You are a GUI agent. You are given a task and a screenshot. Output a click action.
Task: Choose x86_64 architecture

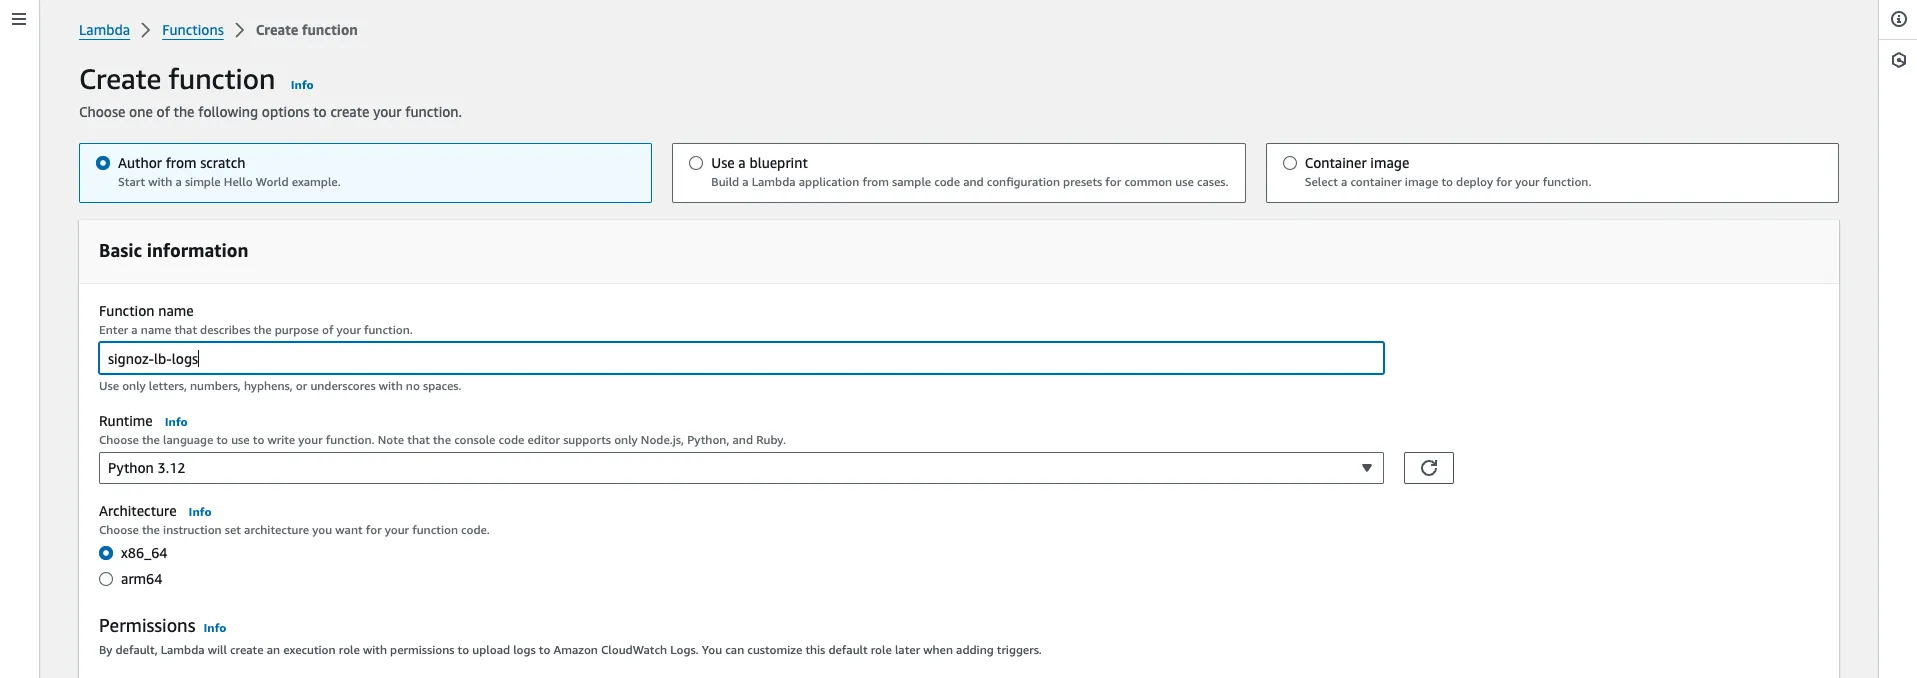106,553
